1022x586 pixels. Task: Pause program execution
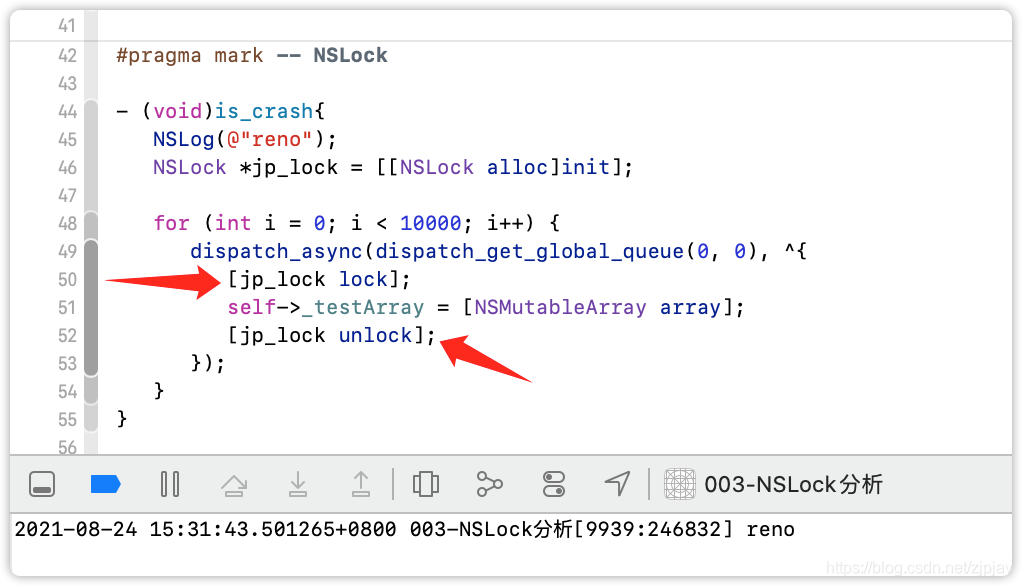169,484
